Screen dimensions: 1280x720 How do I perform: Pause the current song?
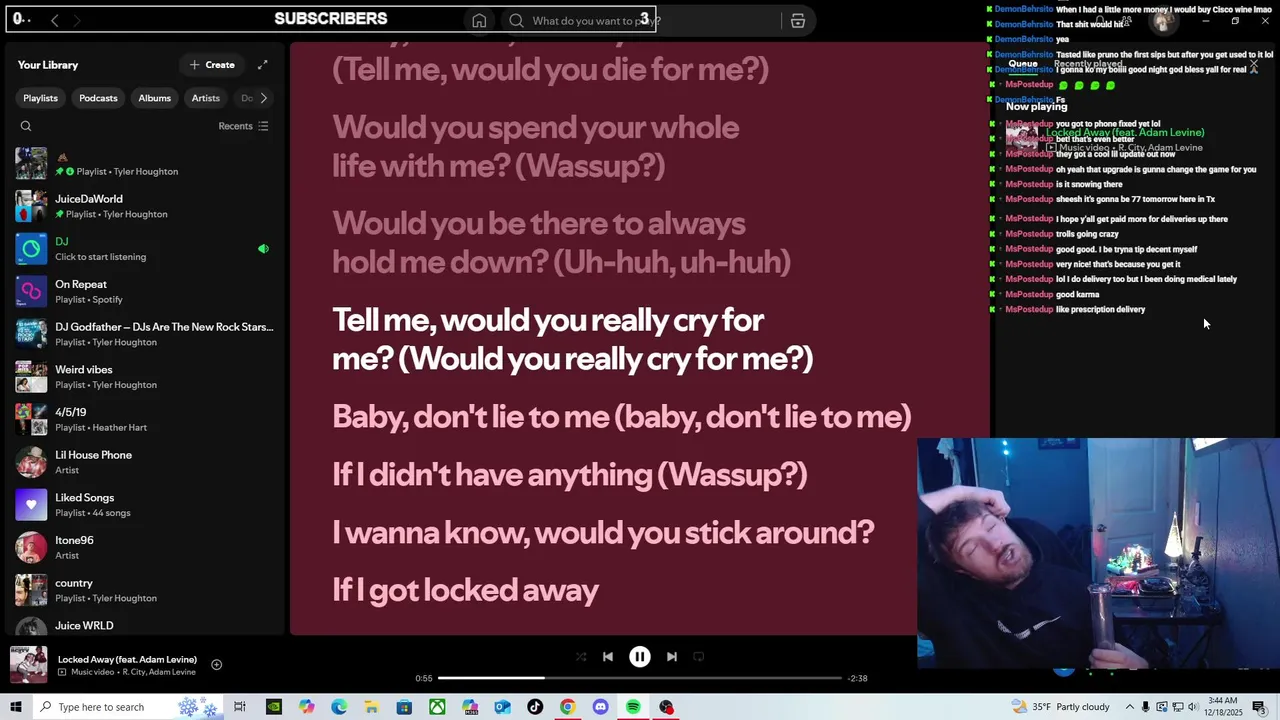coord(640,657)
